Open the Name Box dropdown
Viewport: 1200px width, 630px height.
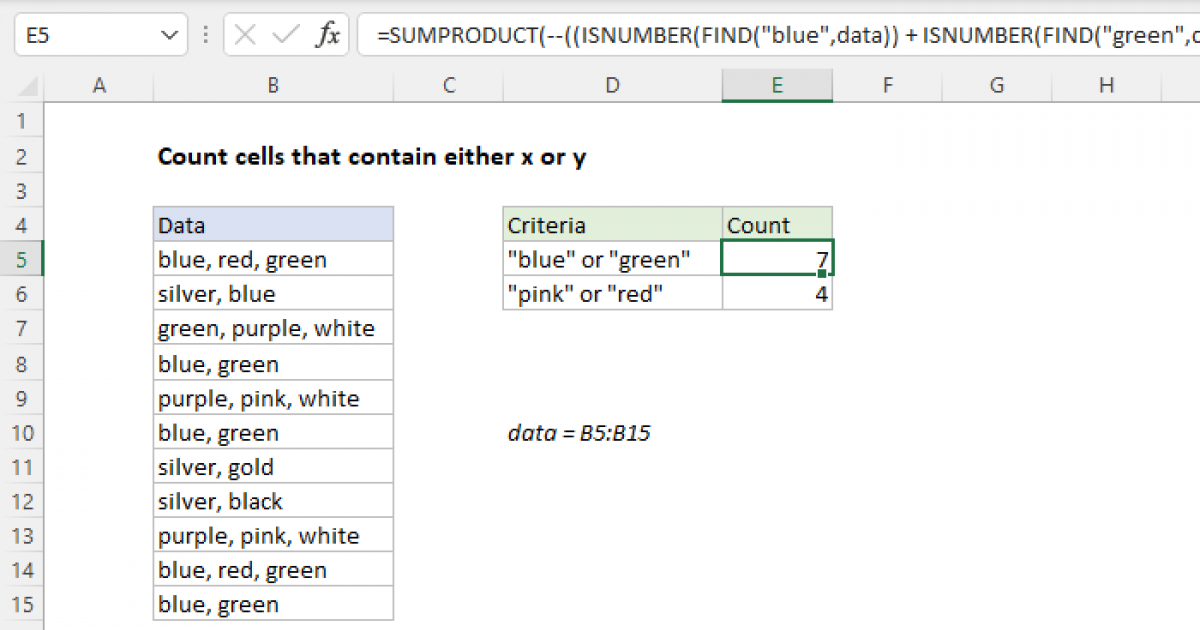[170, 34]
